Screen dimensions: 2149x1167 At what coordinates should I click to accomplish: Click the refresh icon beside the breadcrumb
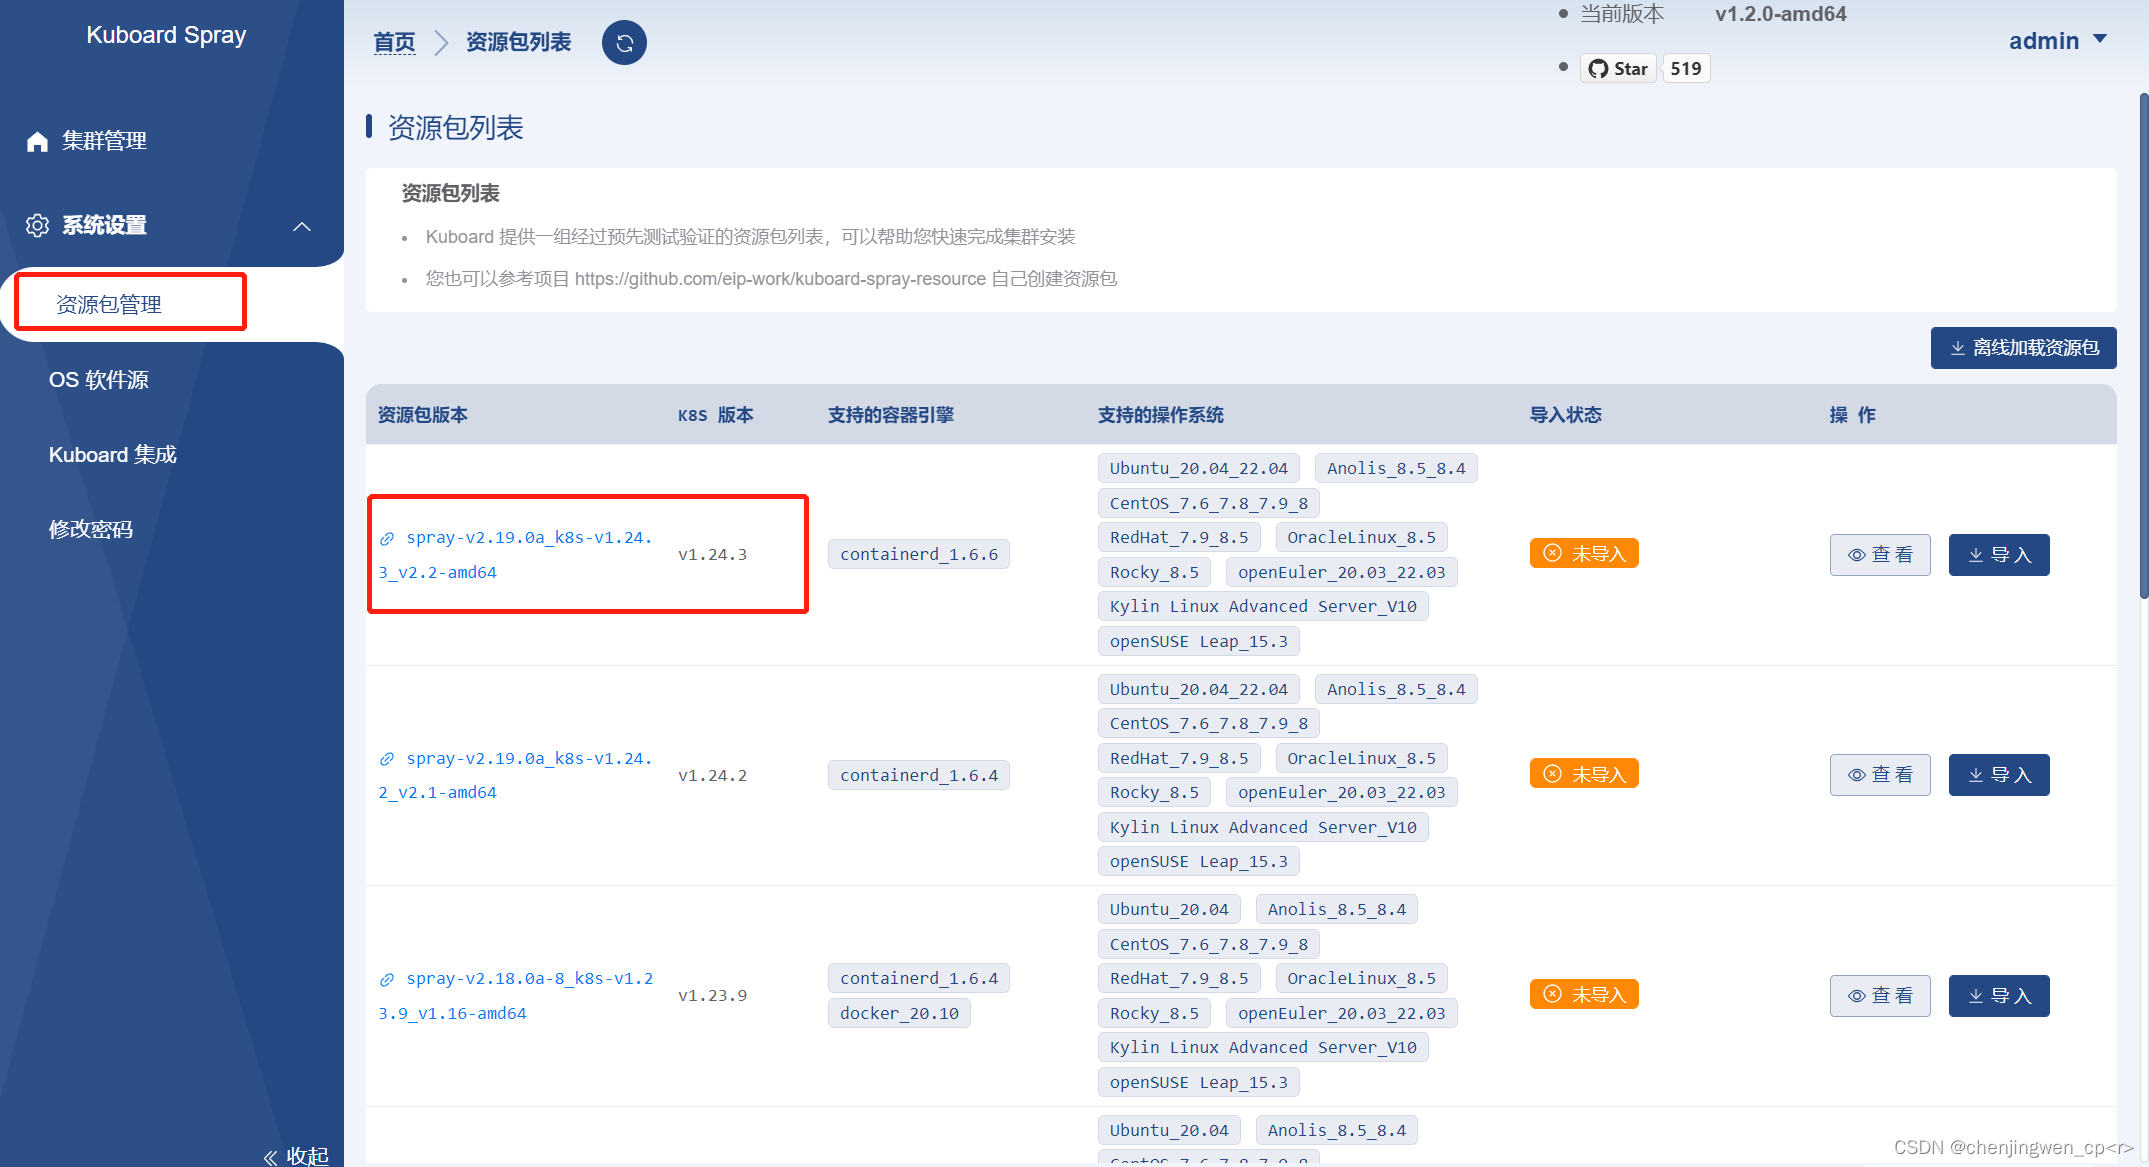pos(624,43)
